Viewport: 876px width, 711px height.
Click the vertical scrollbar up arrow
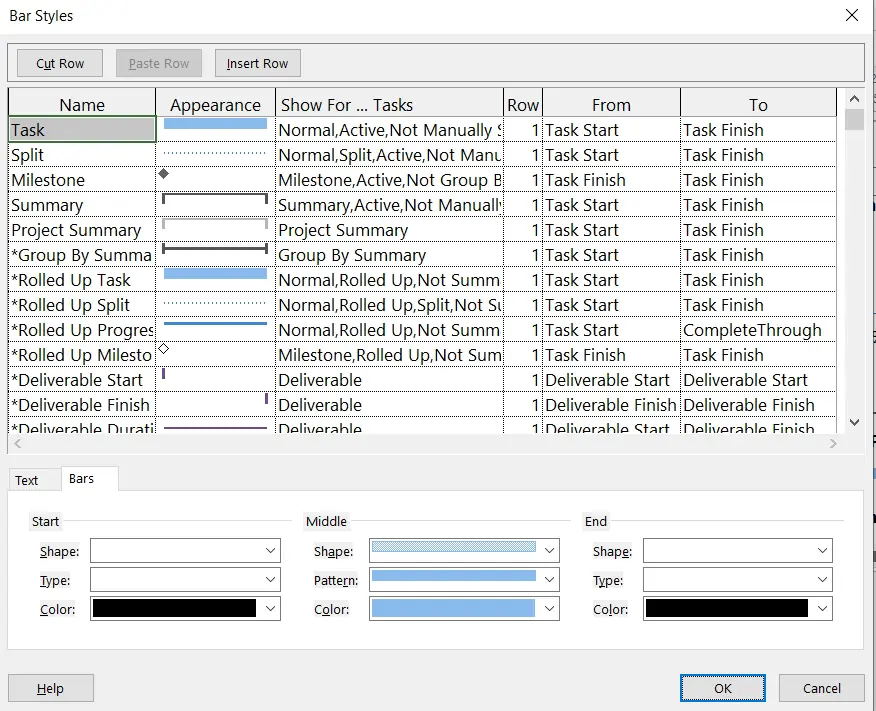point(854,99)
